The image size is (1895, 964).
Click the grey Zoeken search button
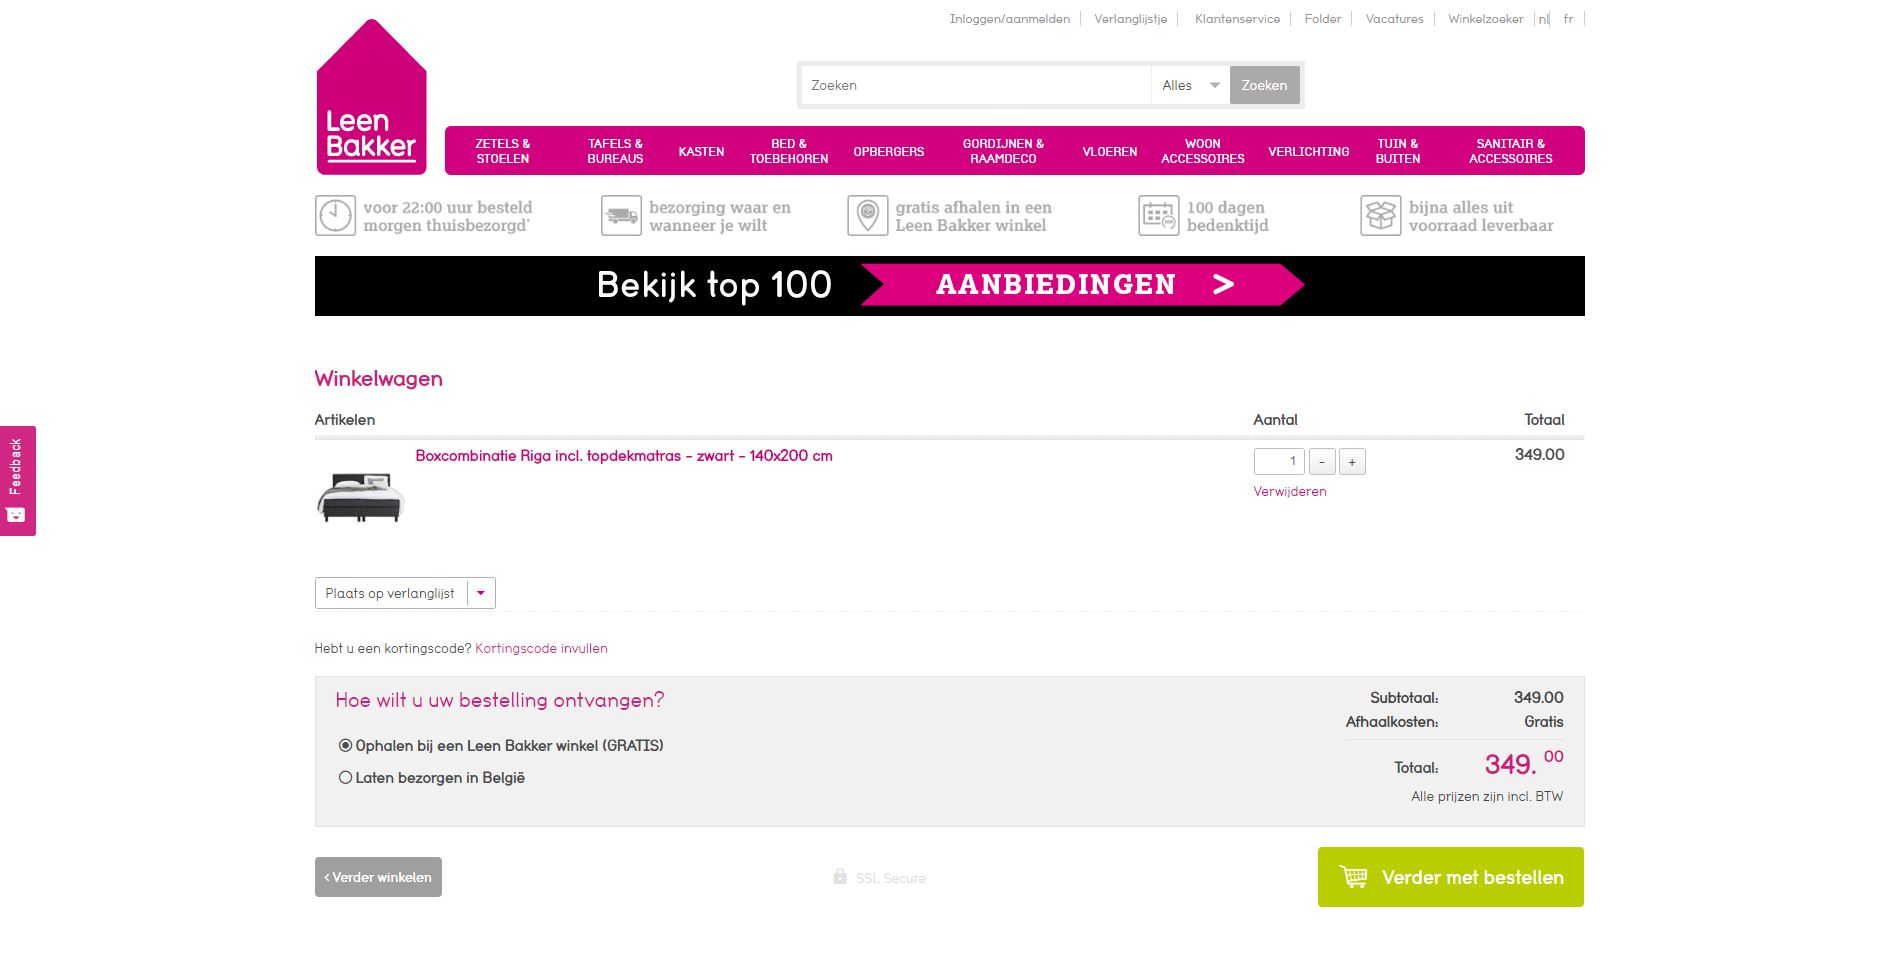point(1265,85)
